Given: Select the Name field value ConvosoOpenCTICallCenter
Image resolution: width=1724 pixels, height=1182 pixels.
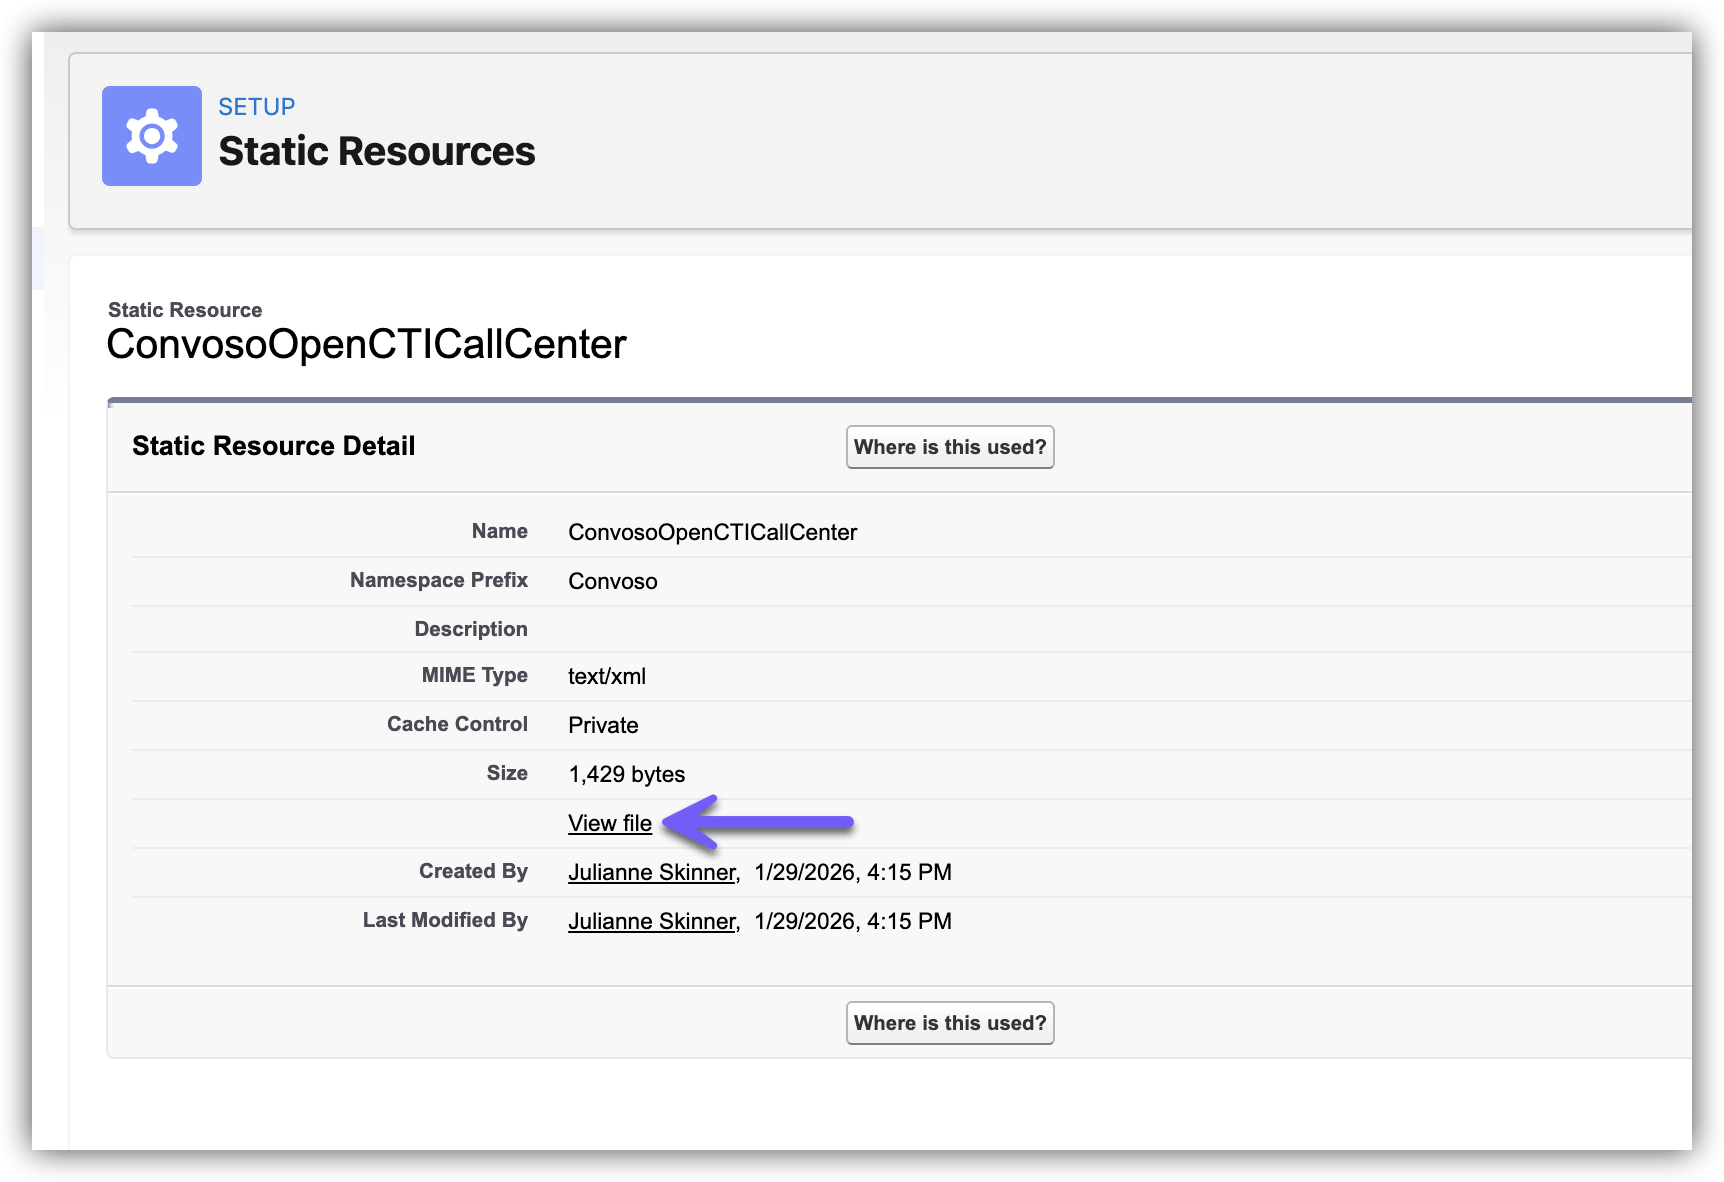Looking at the screenshot, I should point(712,532).
